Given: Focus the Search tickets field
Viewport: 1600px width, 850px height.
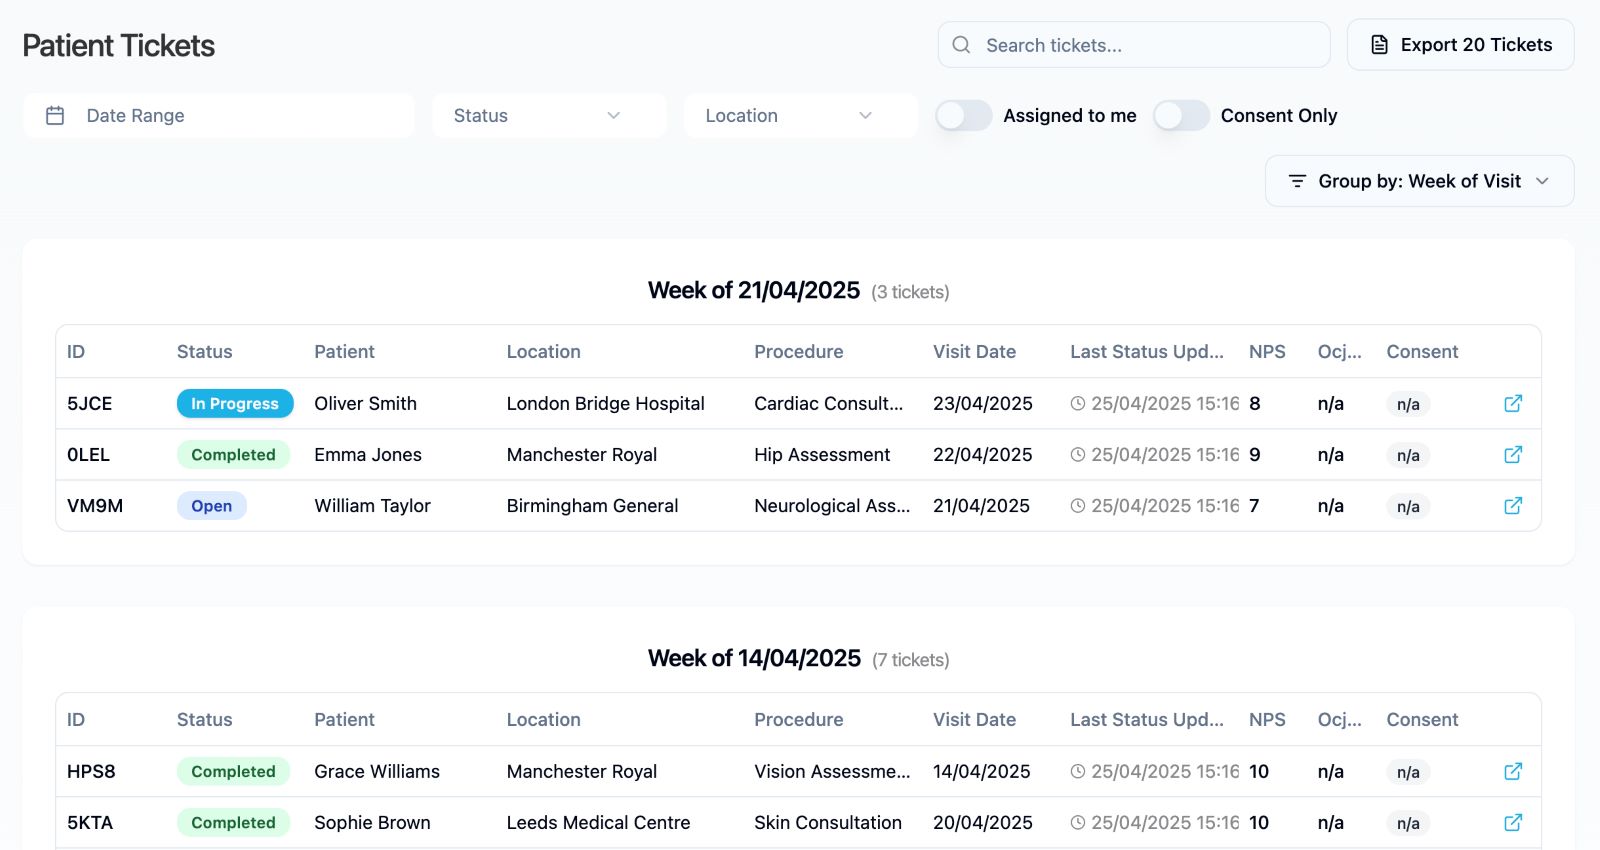Looking at the screenshot, I should 1134,45.
